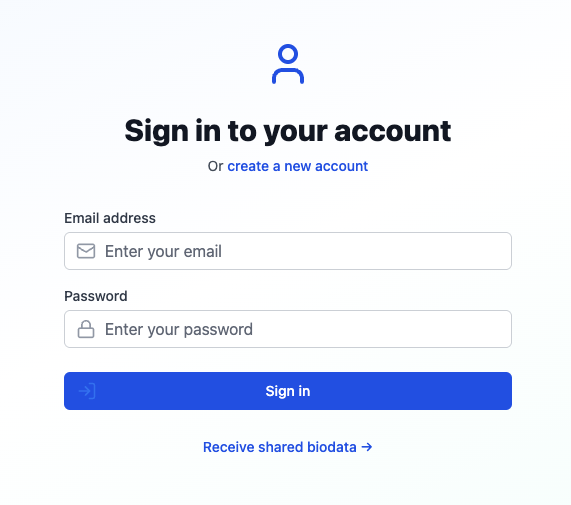Image resolution: width=571 pixels, height=505 pixels.
Task: Click the Email address label
Action: tap(110, 218)
